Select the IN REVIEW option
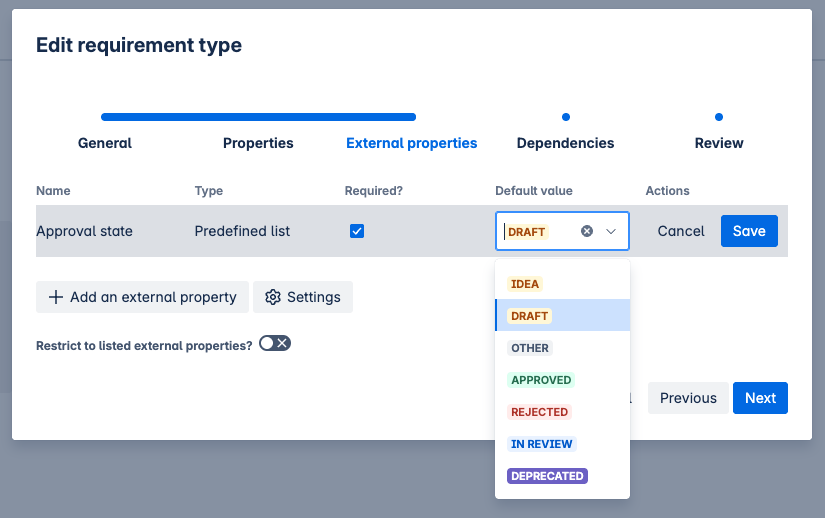The image size is (825, 518). point(541,444)
